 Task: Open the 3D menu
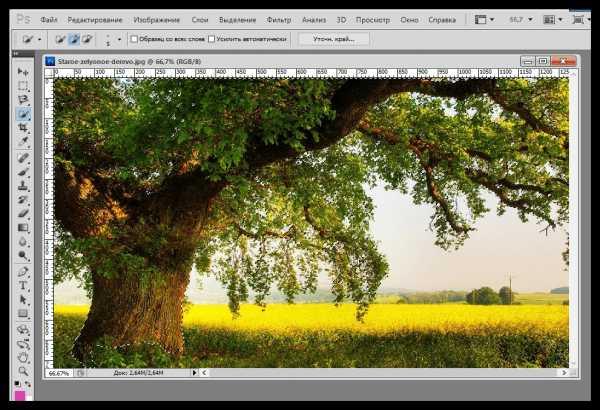point(341,20)
